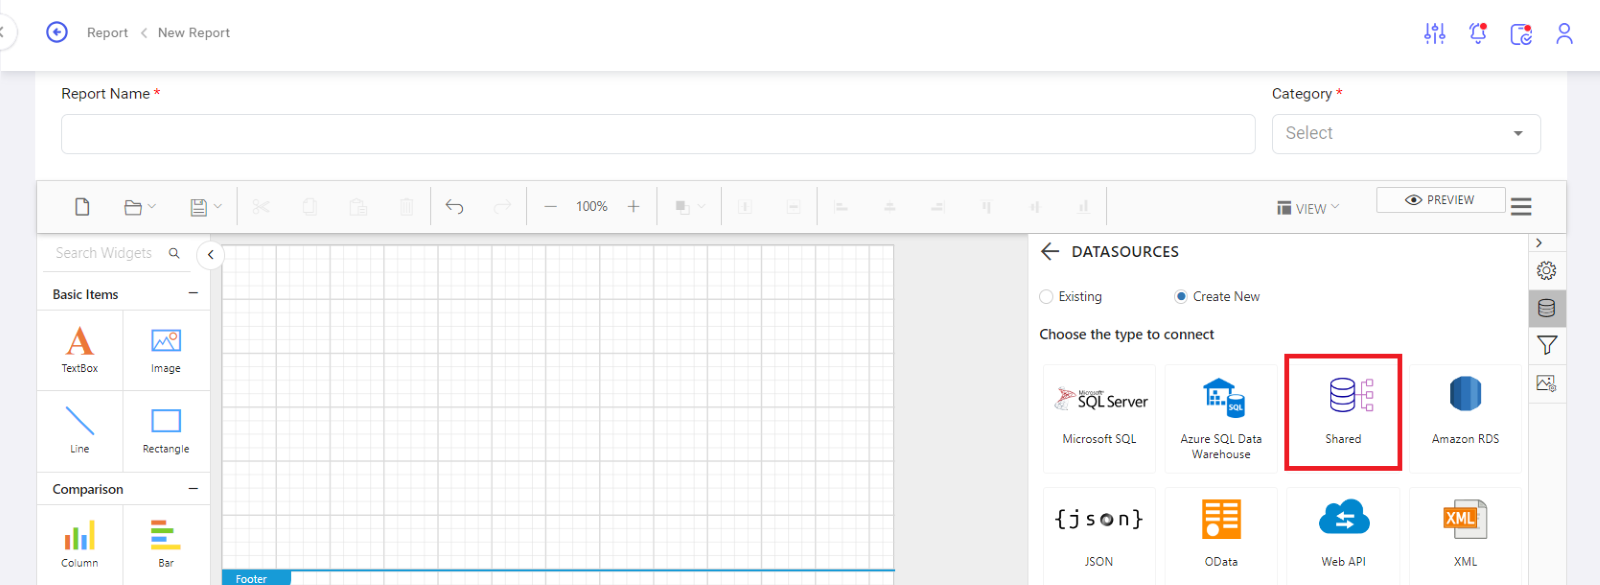Viewport: 1600px width, 585px height.
Task: Open the hamburger menu beside Preview
Action: point(1521,207)
